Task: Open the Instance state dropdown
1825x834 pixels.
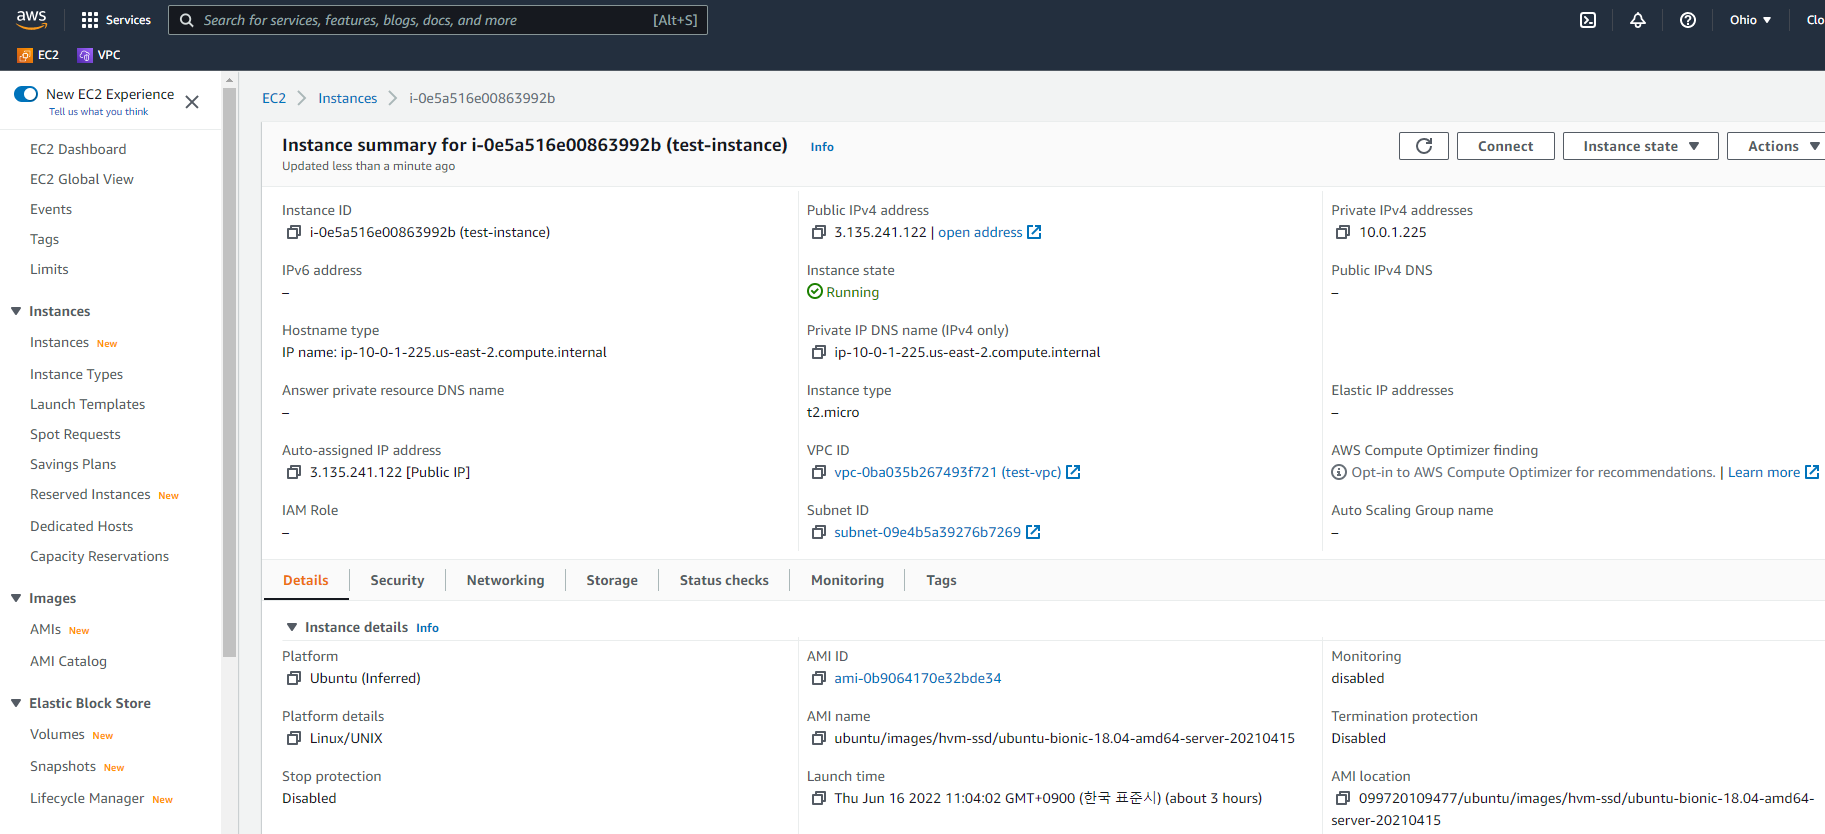Action: pyautogui.click(x=1640, y=146)
